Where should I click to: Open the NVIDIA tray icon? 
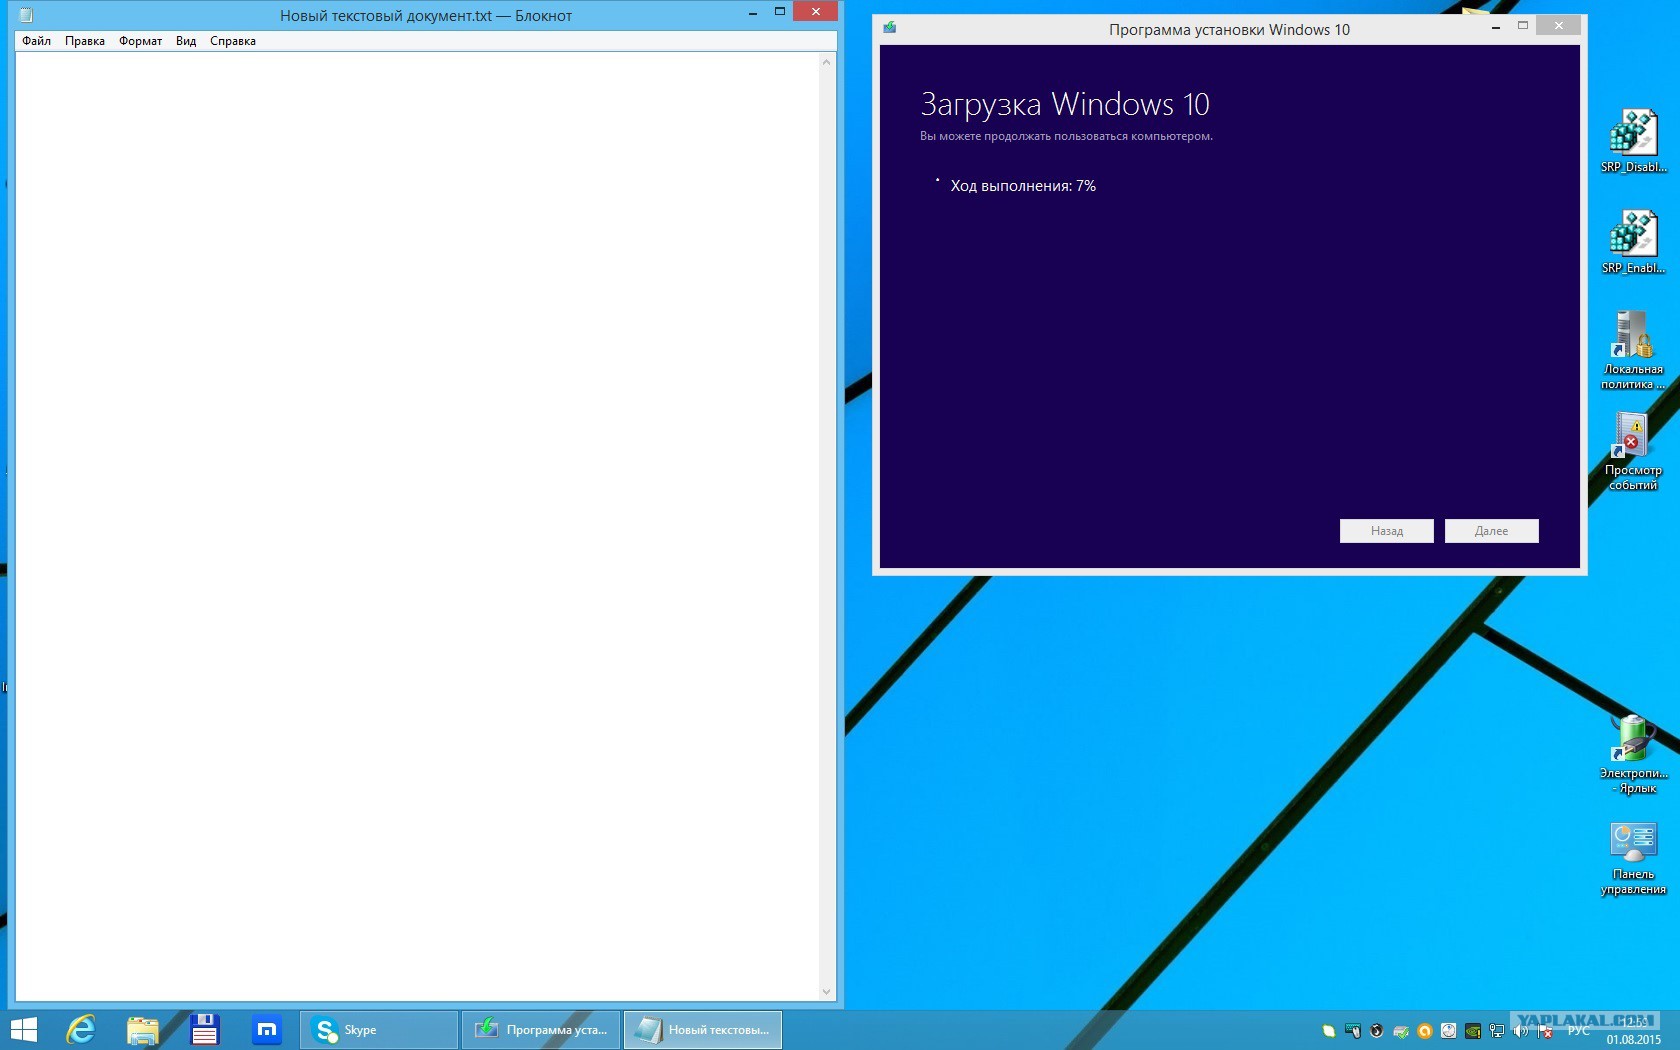1473,1031
